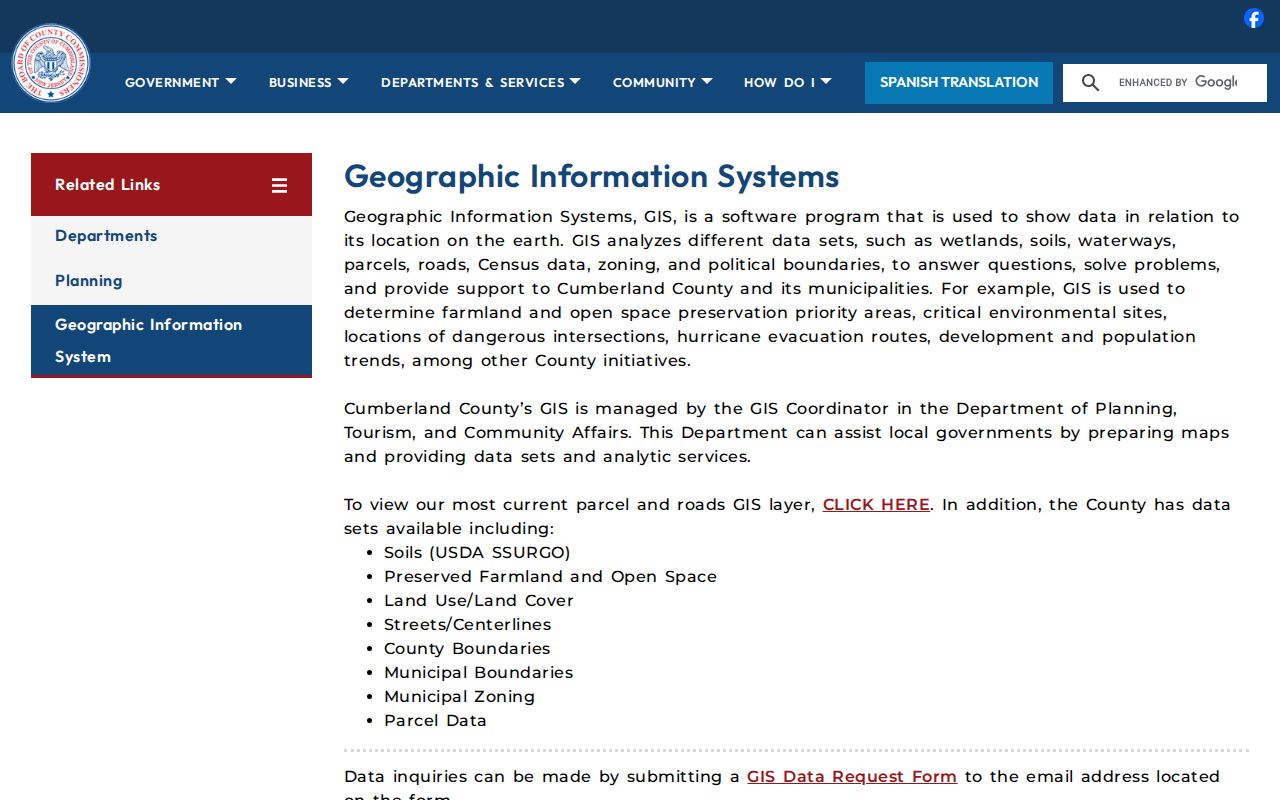Toggle the Related Links hamburger icon
The height and width of the screenshot is (800, 1280).
click(x=279, y=185)
